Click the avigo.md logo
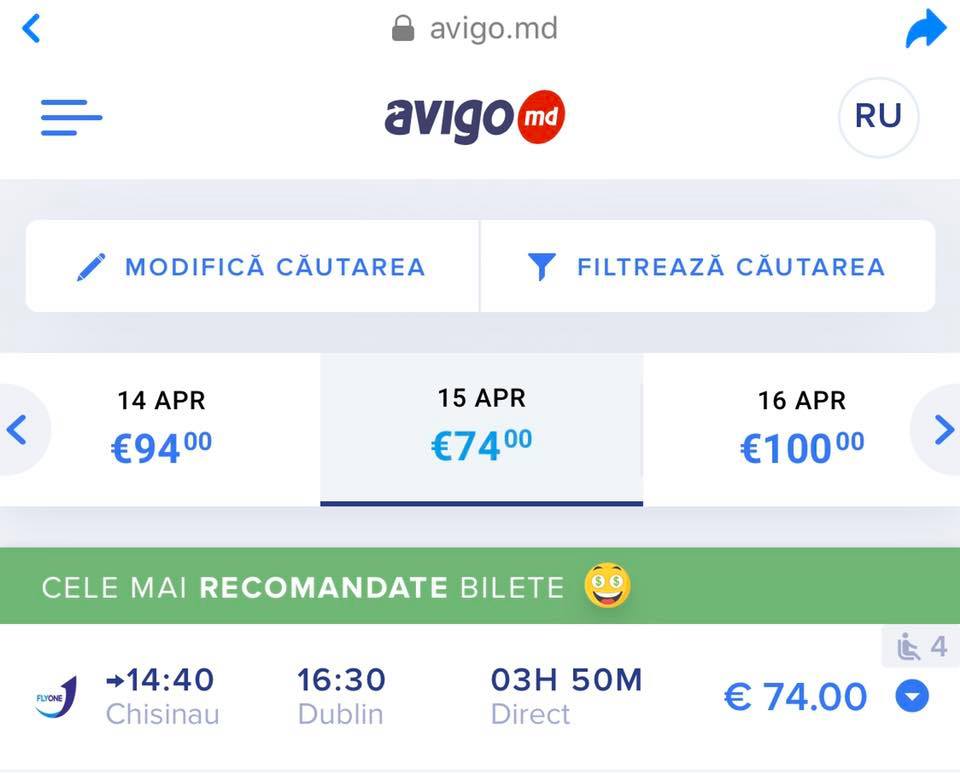Screen dimensions: 960x774 point(474,117)
